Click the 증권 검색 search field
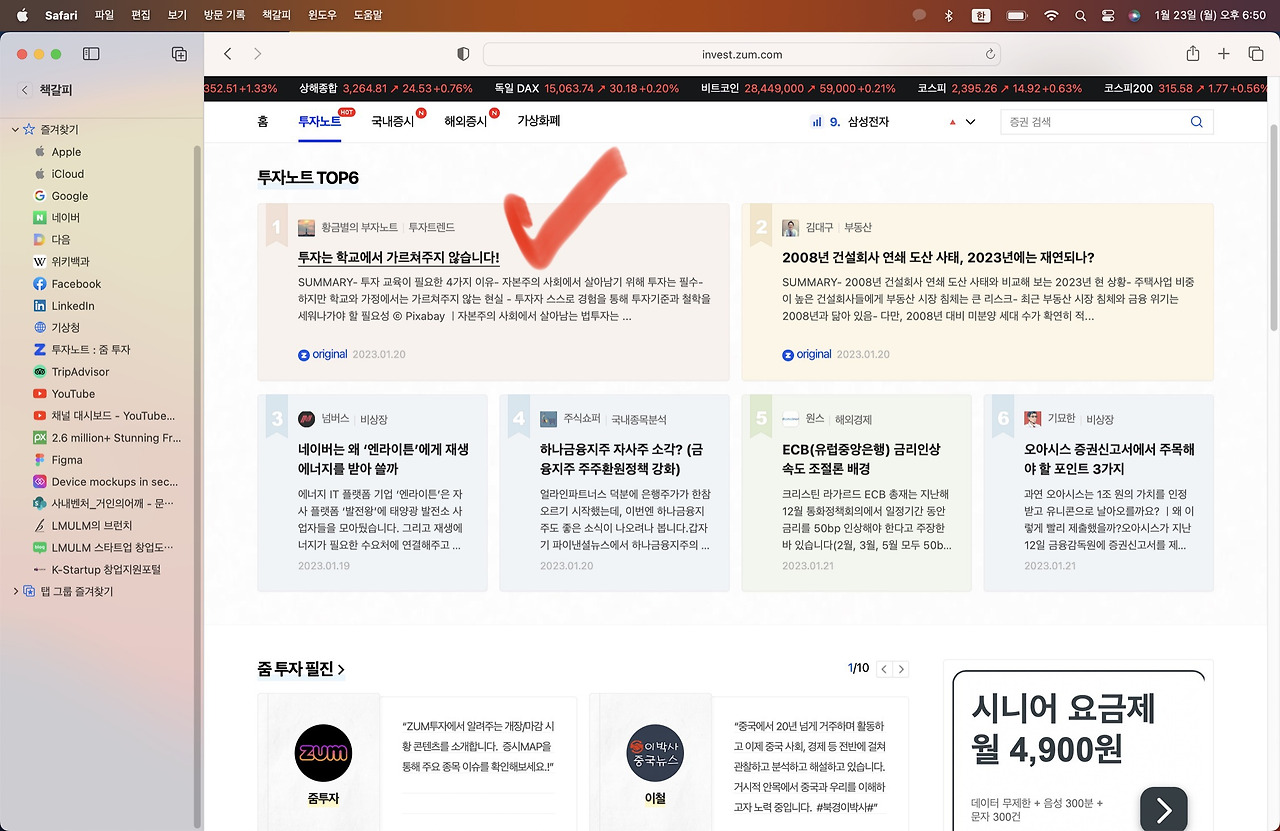1280x831 pixels. pos(1107,122)
